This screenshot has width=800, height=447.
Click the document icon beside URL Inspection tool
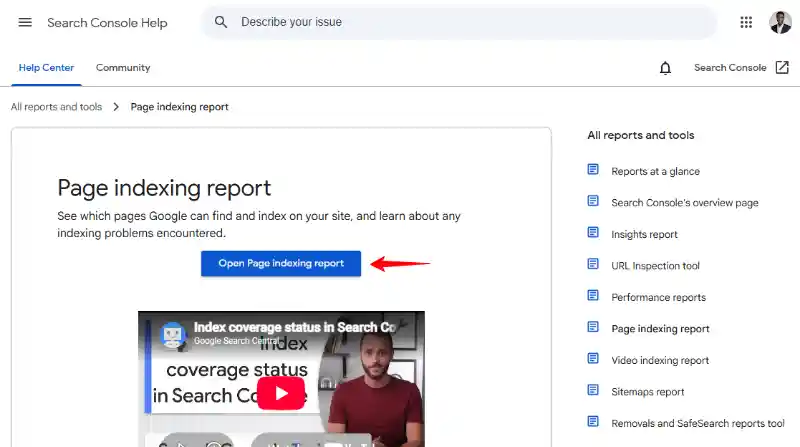(x=593, y=264)
